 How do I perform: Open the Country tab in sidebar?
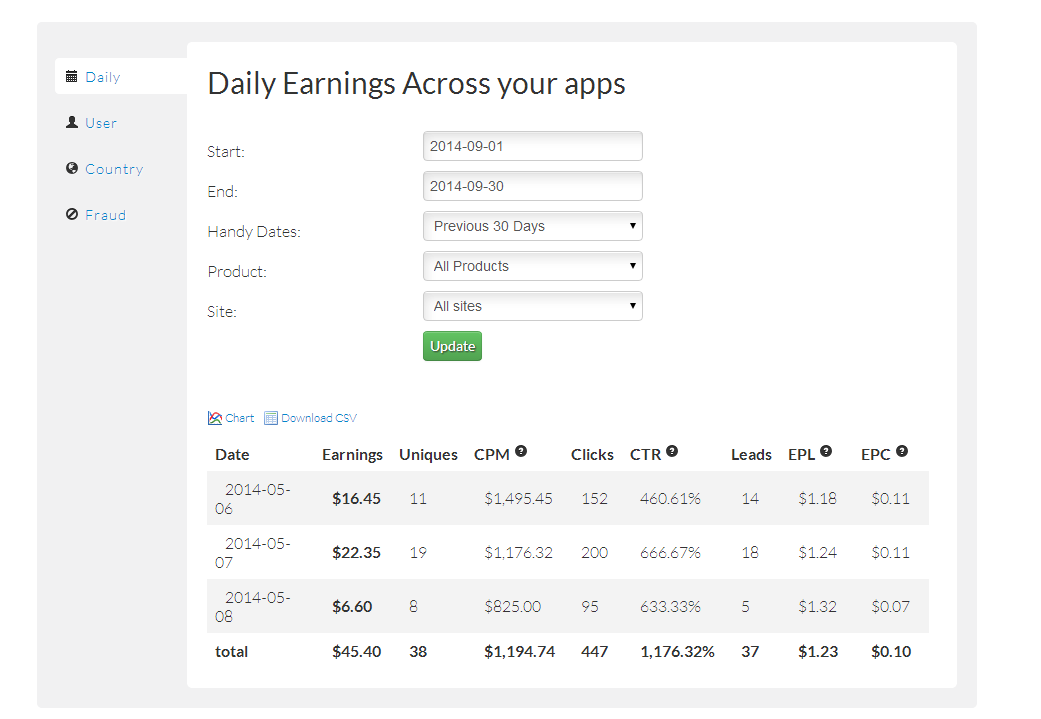[x=114, y=169]
